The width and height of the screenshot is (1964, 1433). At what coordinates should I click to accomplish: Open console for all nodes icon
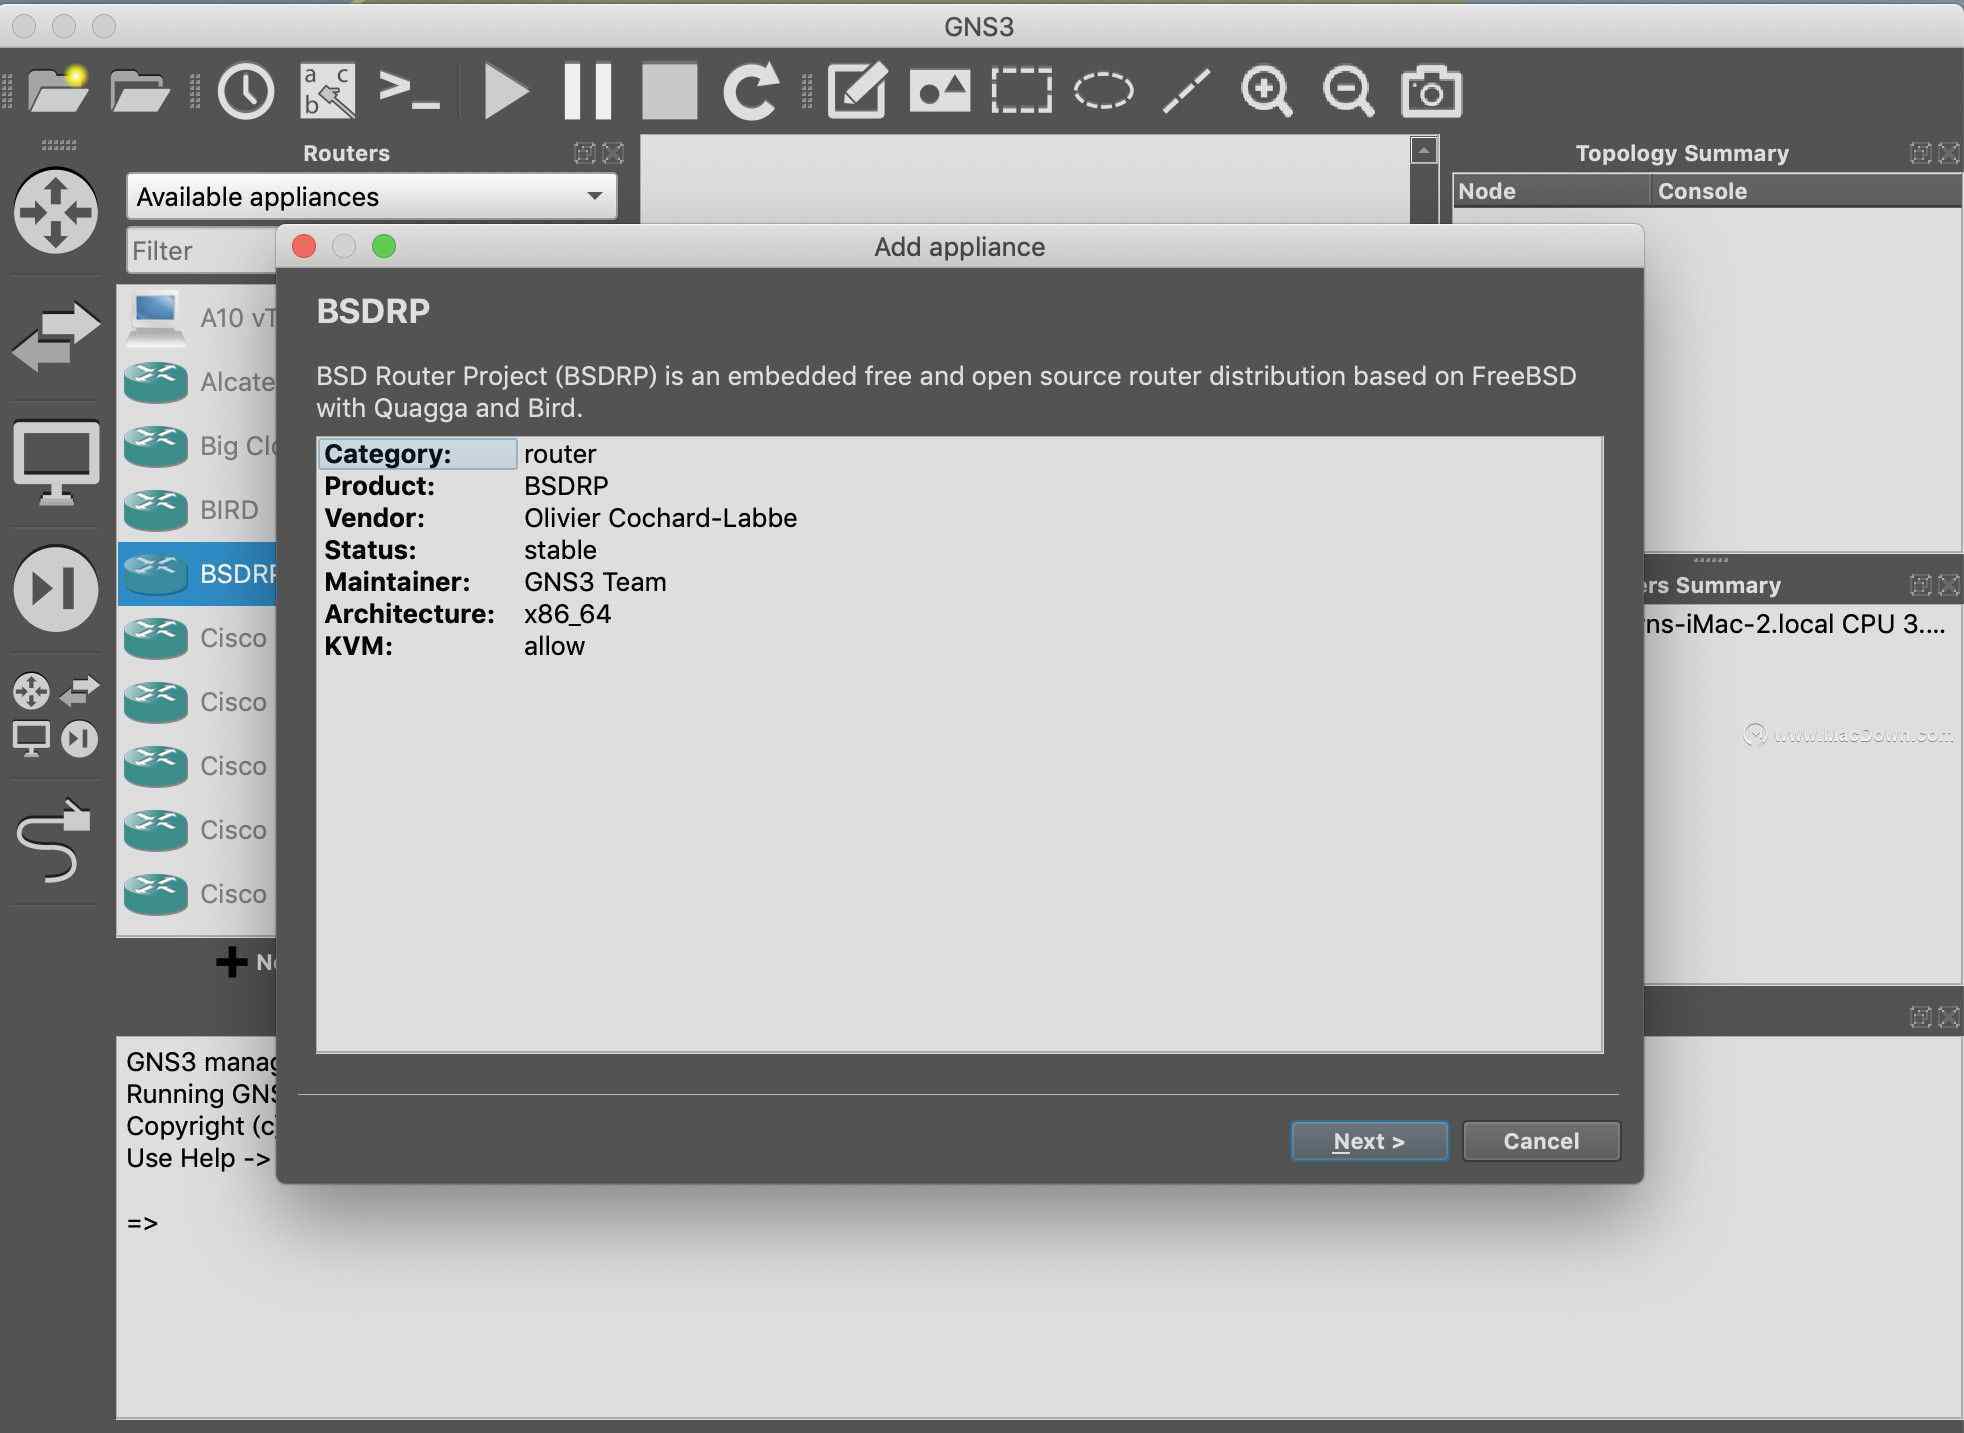coord(409,90)
